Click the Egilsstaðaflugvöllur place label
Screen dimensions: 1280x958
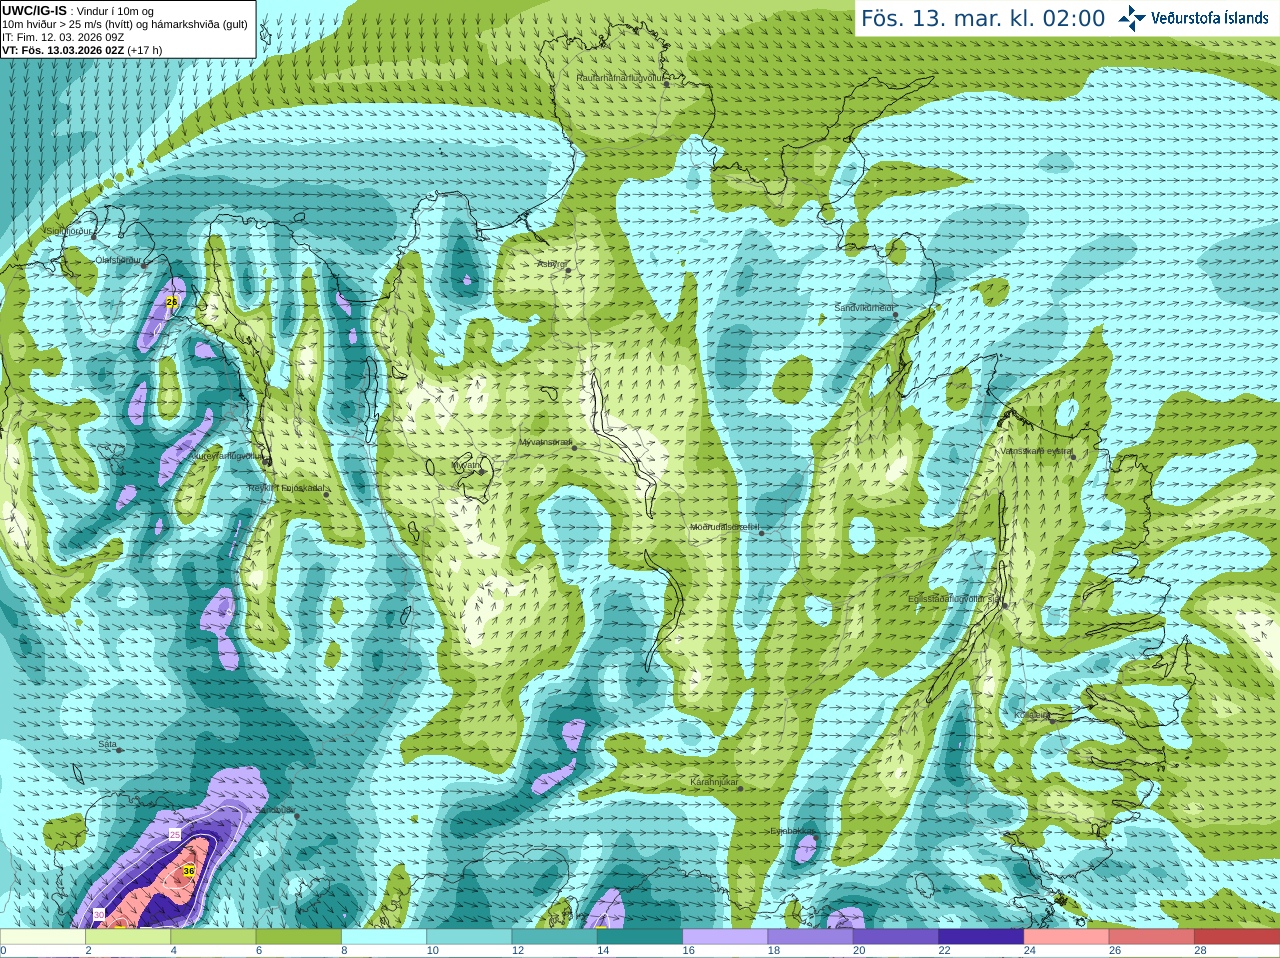tap(954, 599)
